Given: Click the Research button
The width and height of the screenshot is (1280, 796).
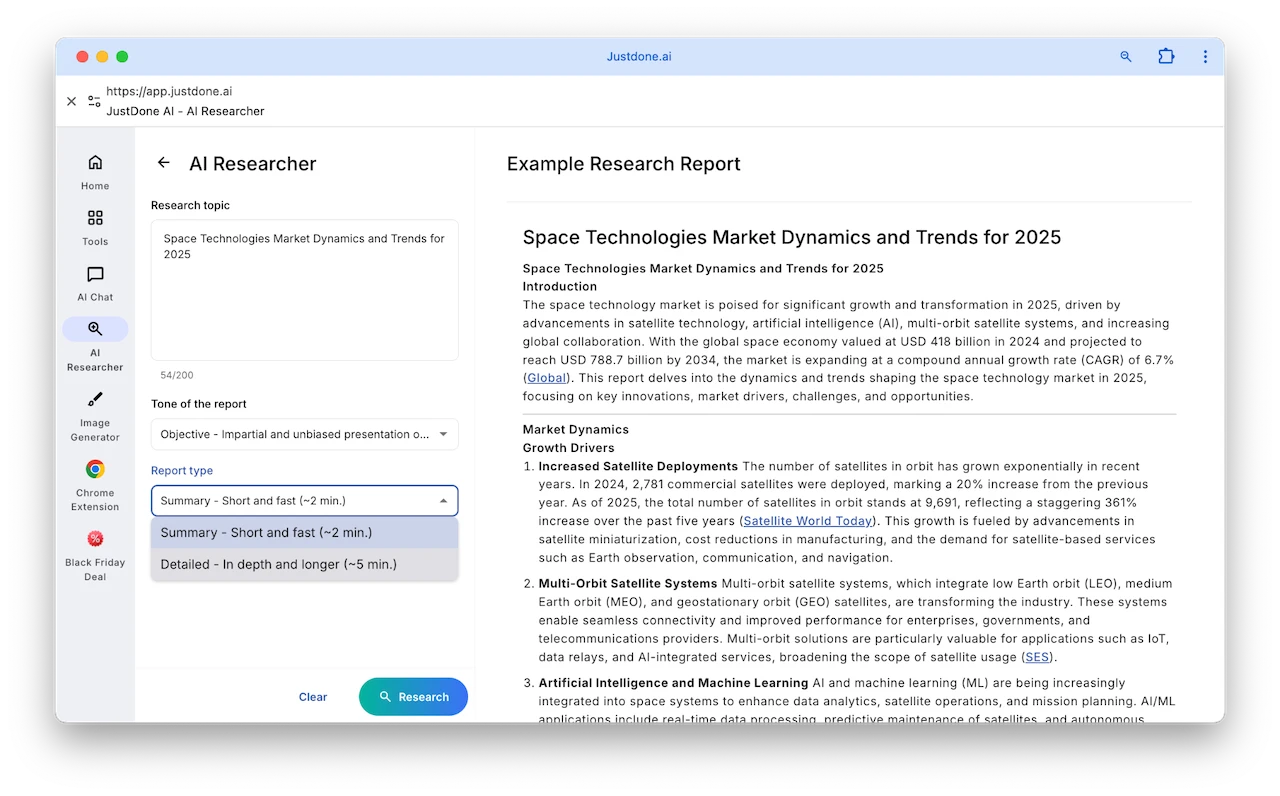Looking at the screenshot, I should tap(413, 697).
